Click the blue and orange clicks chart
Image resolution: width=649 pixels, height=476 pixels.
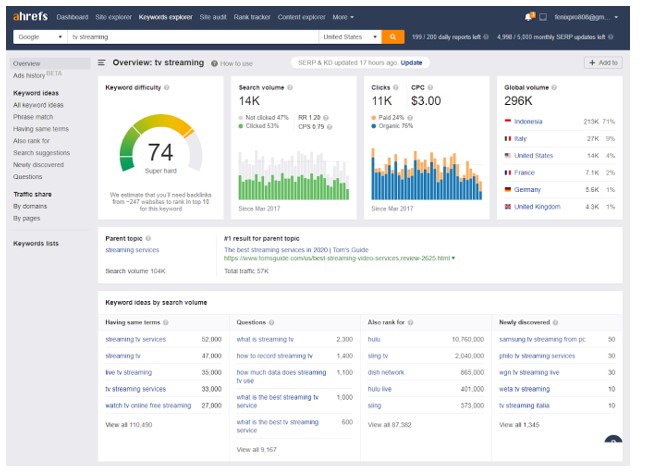pos(426,174)
